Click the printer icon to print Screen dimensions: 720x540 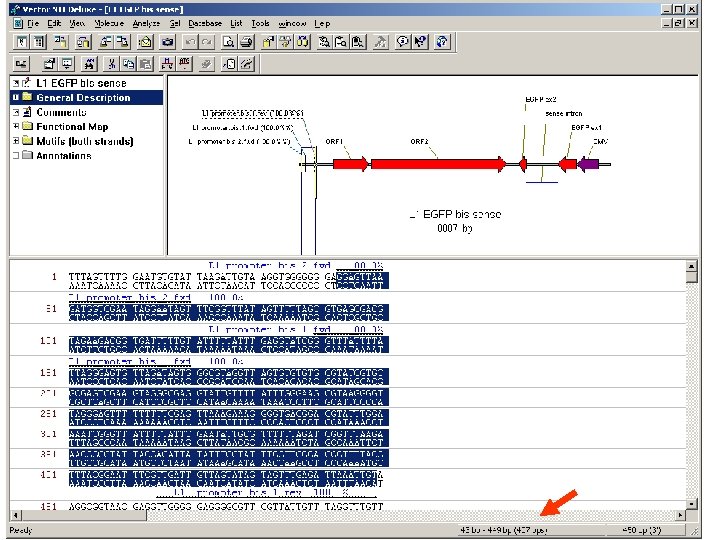pos(247,42)
